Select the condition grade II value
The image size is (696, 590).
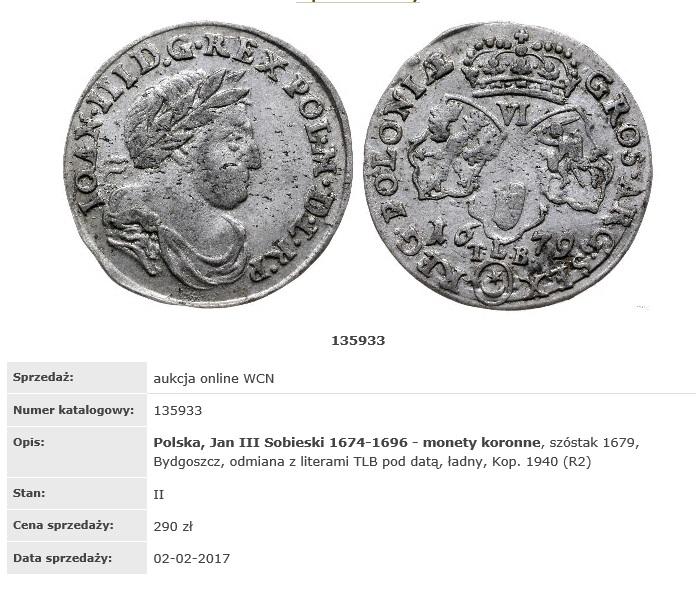[159, 495]
